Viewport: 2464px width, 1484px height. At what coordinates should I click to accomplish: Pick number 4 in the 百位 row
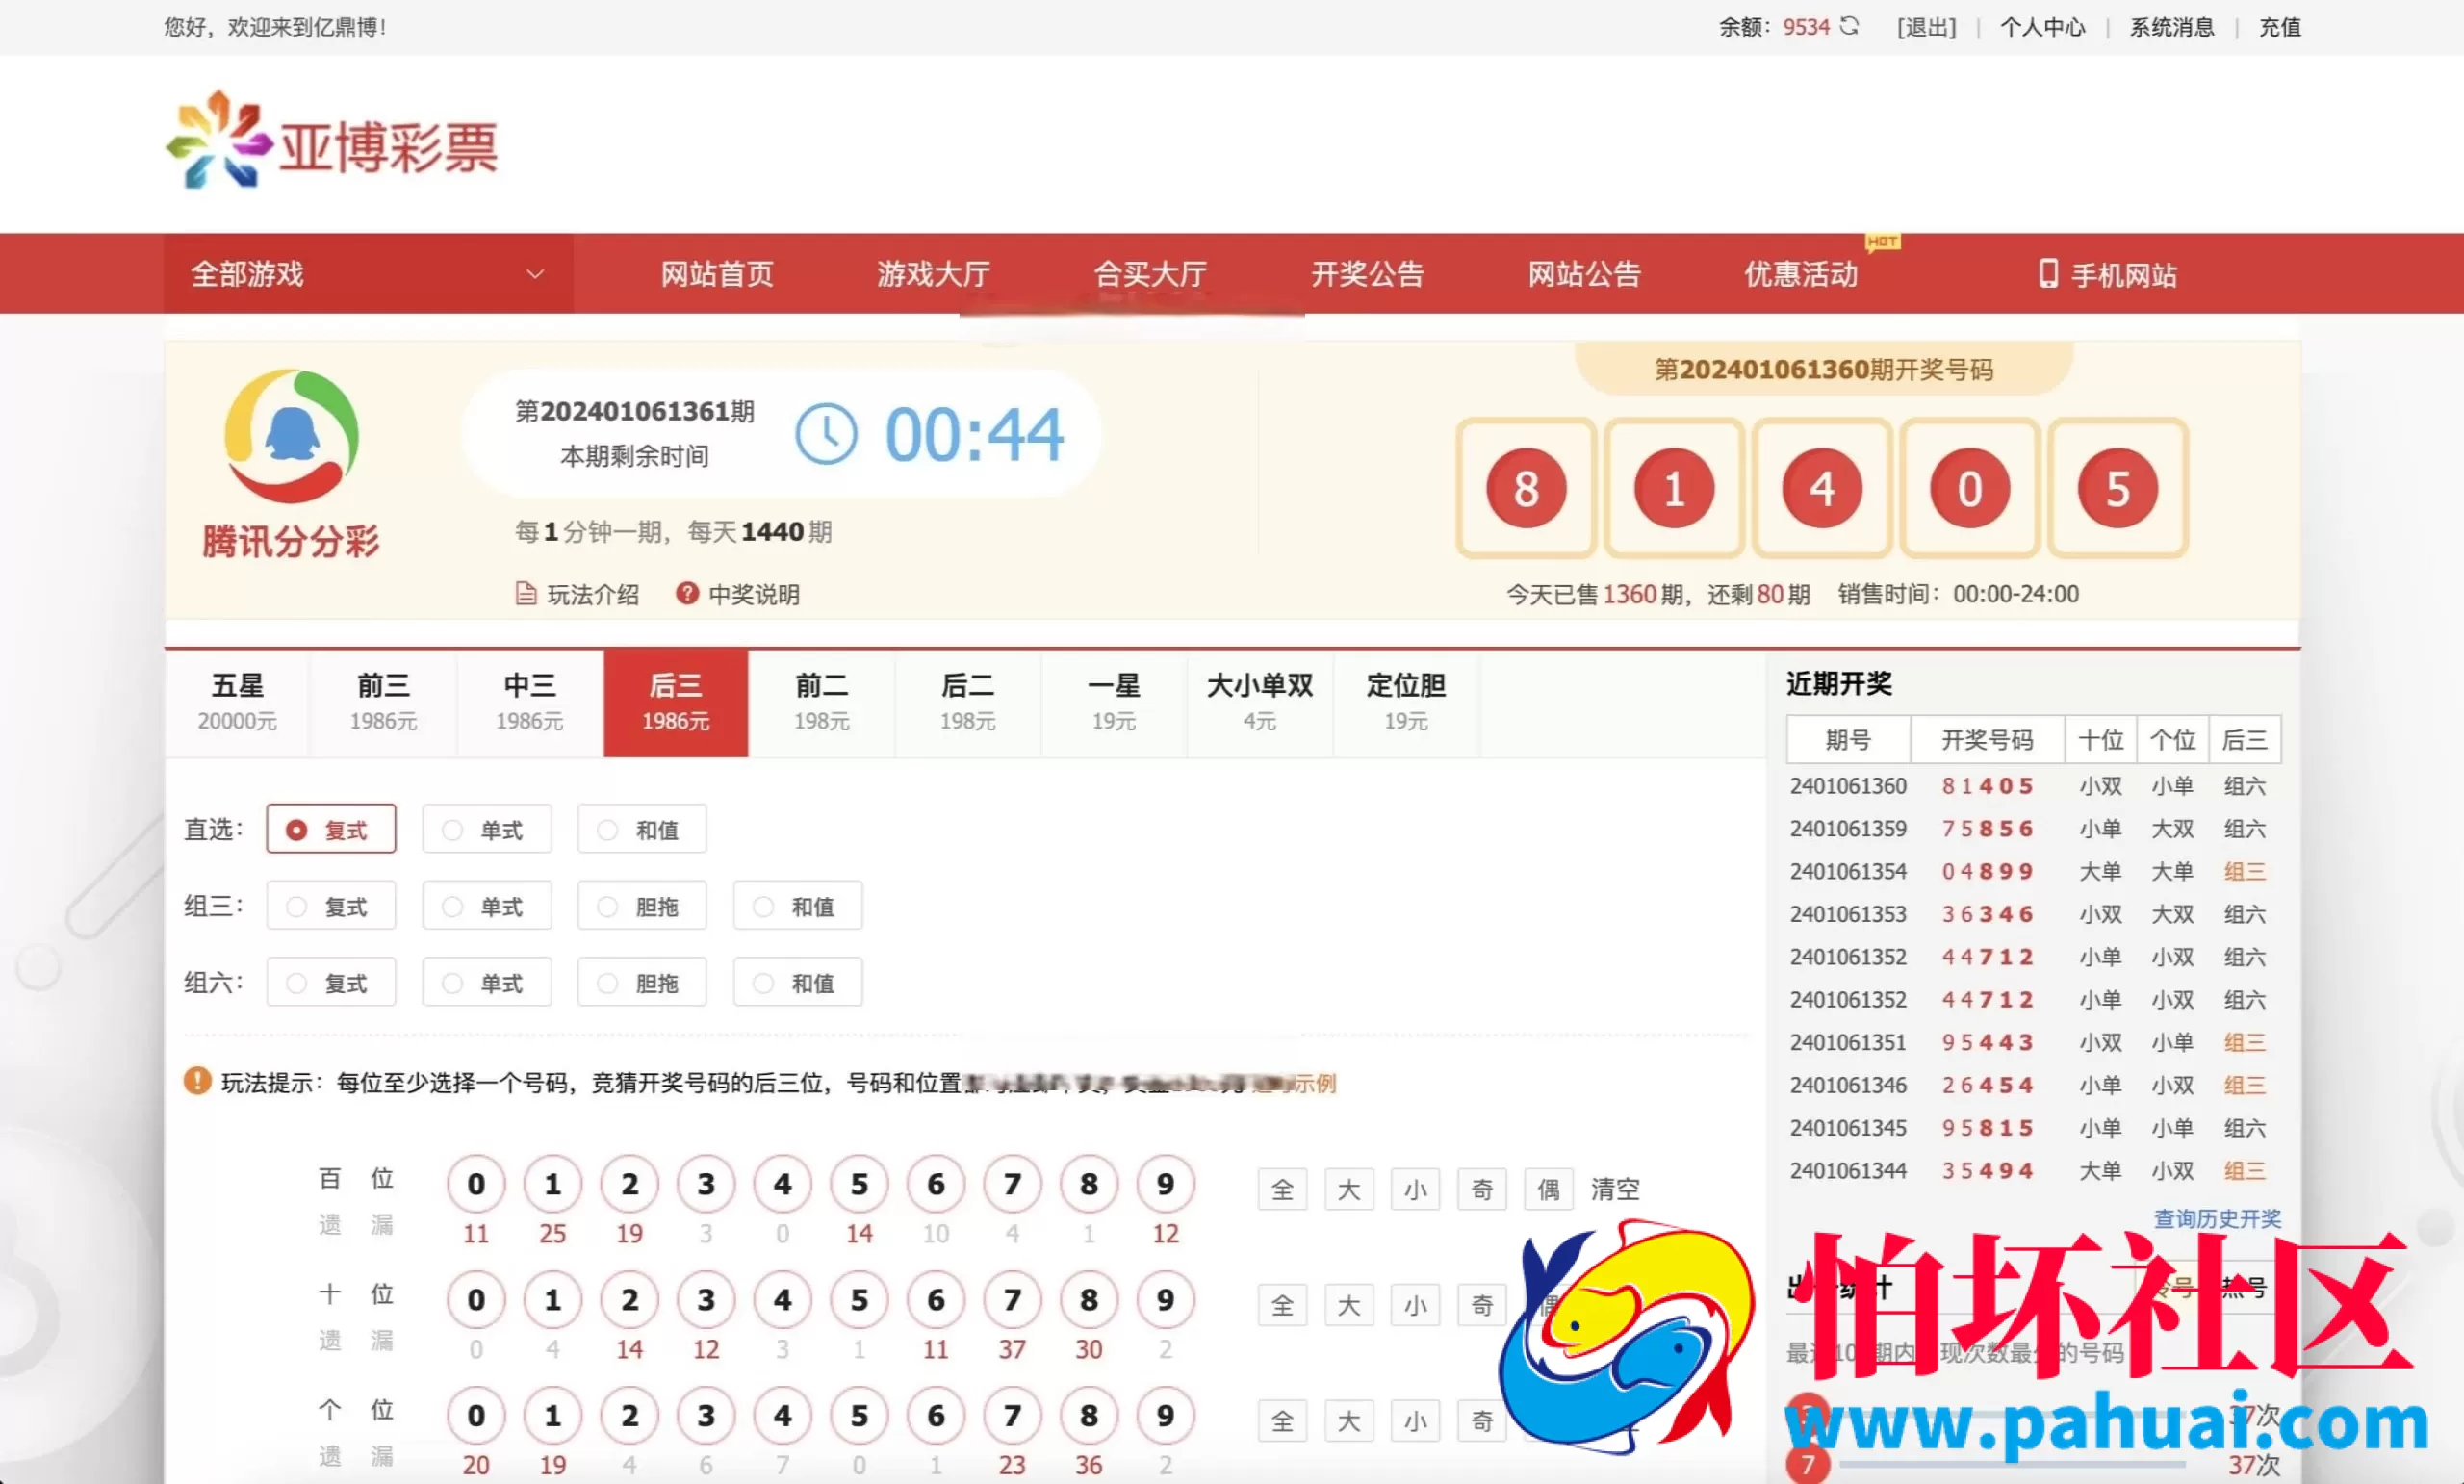click(x=783, y=1184)
